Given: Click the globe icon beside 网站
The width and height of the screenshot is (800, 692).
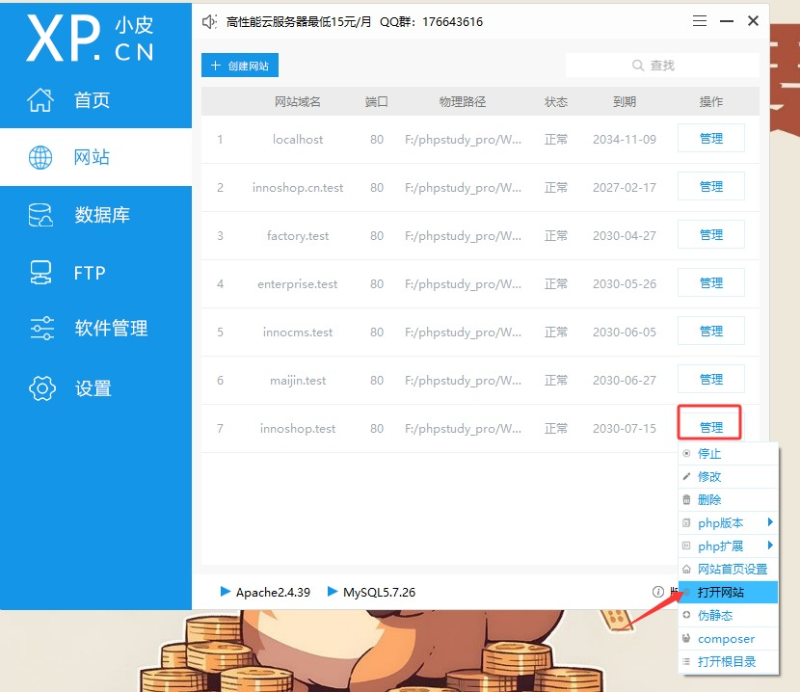Looking at the screenshot, I should (40, 157).
